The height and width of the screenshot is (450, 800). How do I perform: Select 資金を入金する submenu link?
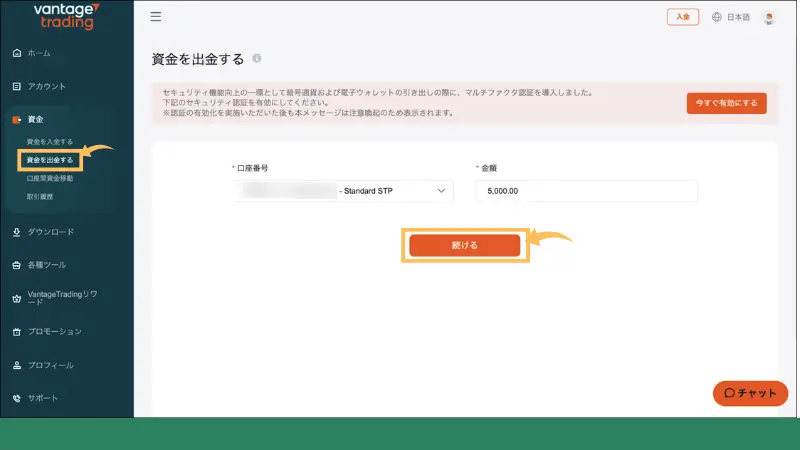[49, 142]
